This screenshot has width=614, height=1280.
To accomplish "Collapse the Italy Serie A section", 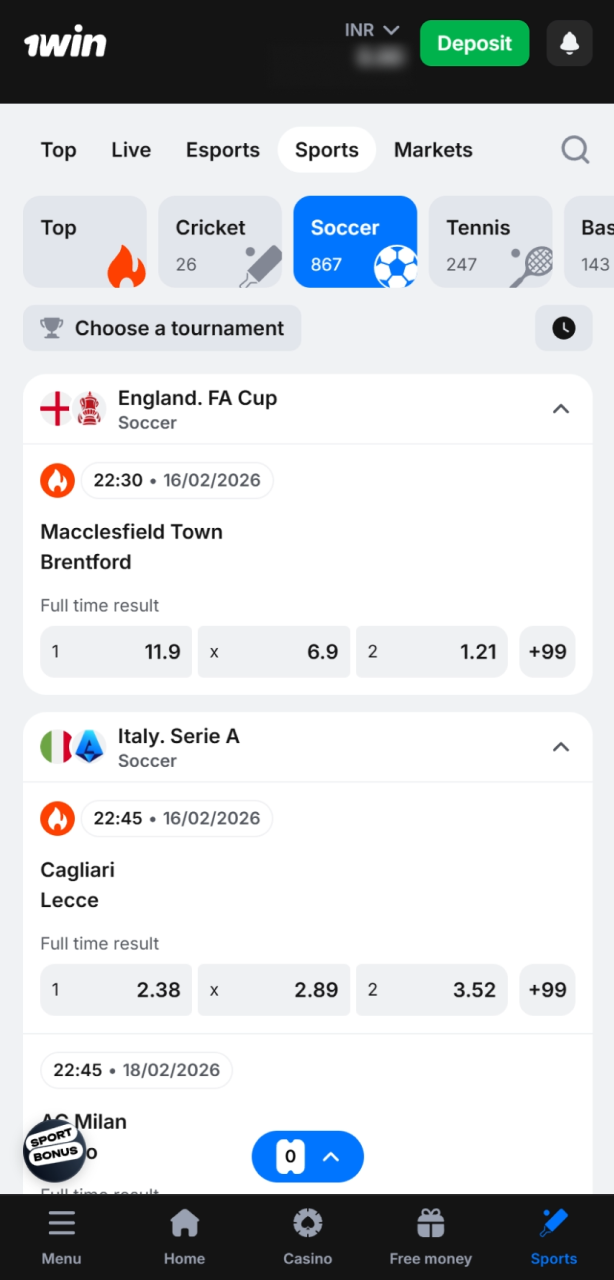I will 561,746.
